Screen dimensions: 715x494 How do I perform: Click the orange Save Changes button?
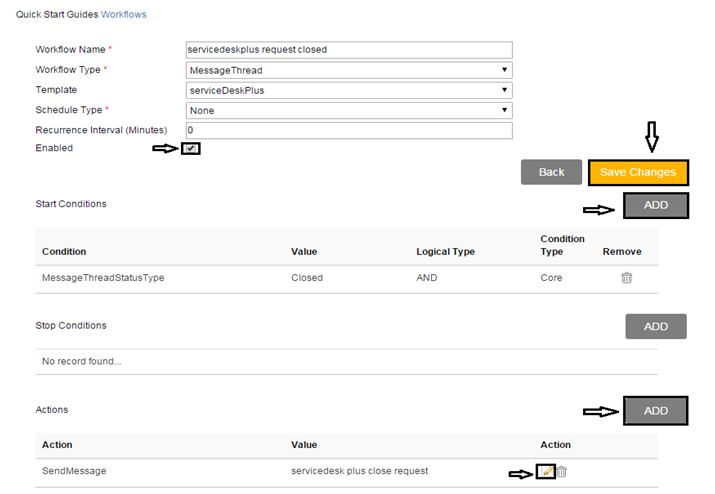(x=638, y=172)
